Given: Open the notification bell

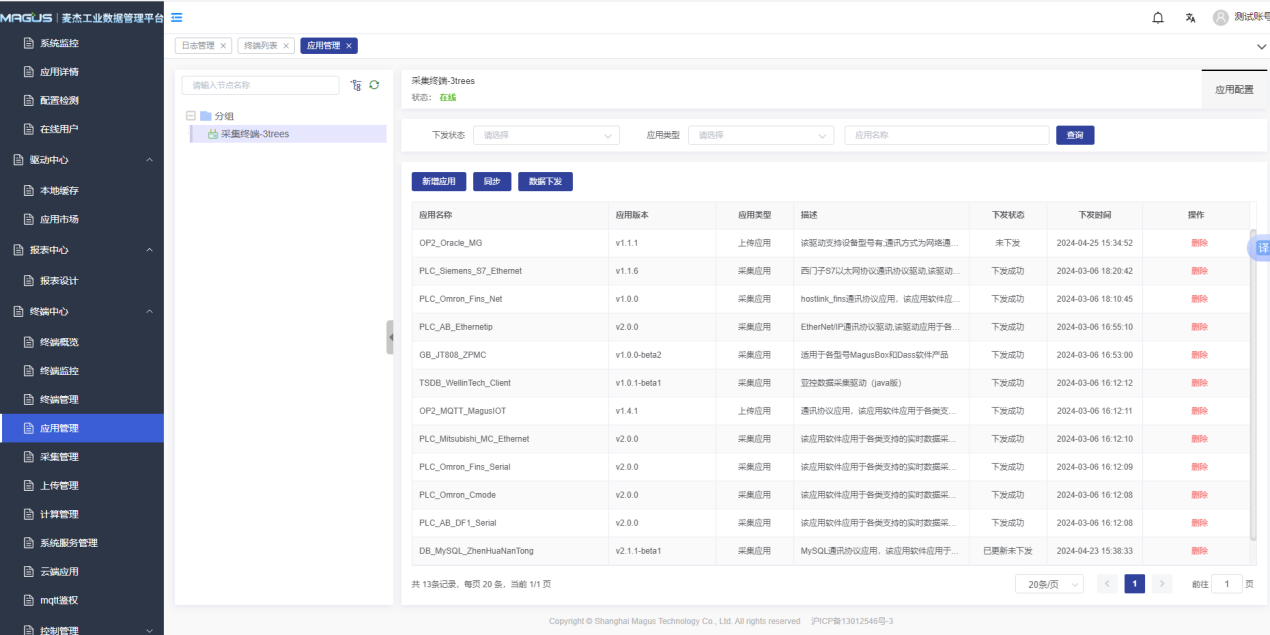Looking at the screenshot, I should (1158, 18).
